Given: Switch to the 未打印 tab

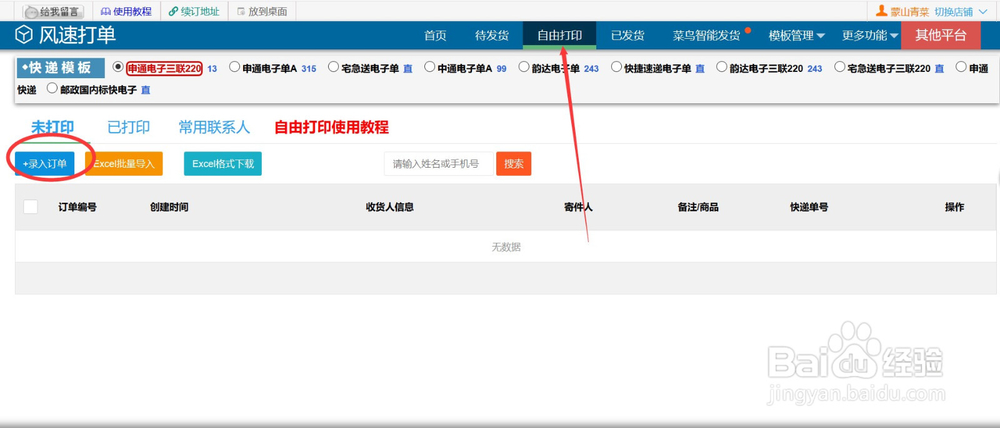Looking at the screenshot, I should click(52, 128).
